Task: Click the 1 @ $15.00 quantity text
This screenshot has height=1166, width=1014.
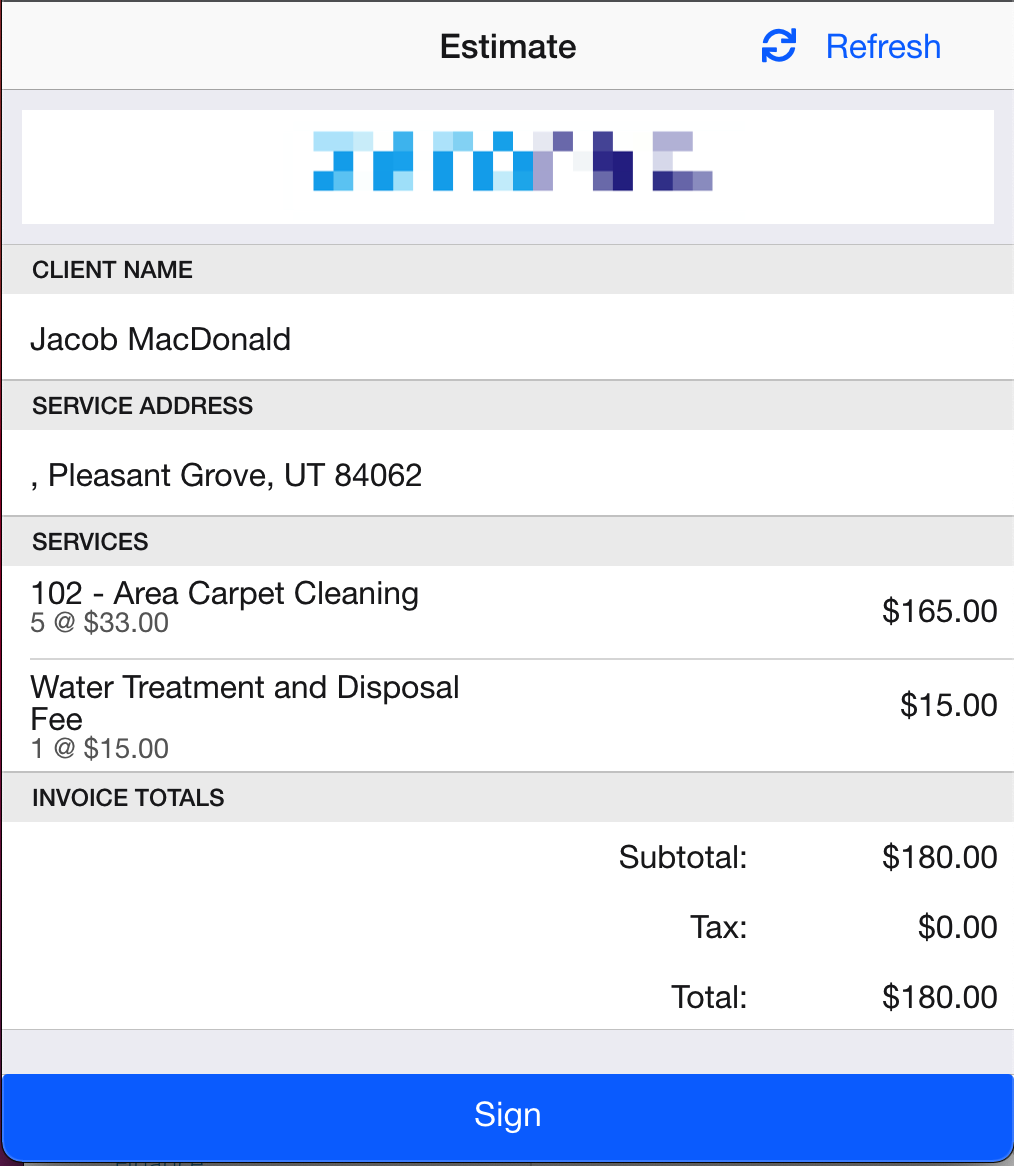Action: [x=100, y=749]
